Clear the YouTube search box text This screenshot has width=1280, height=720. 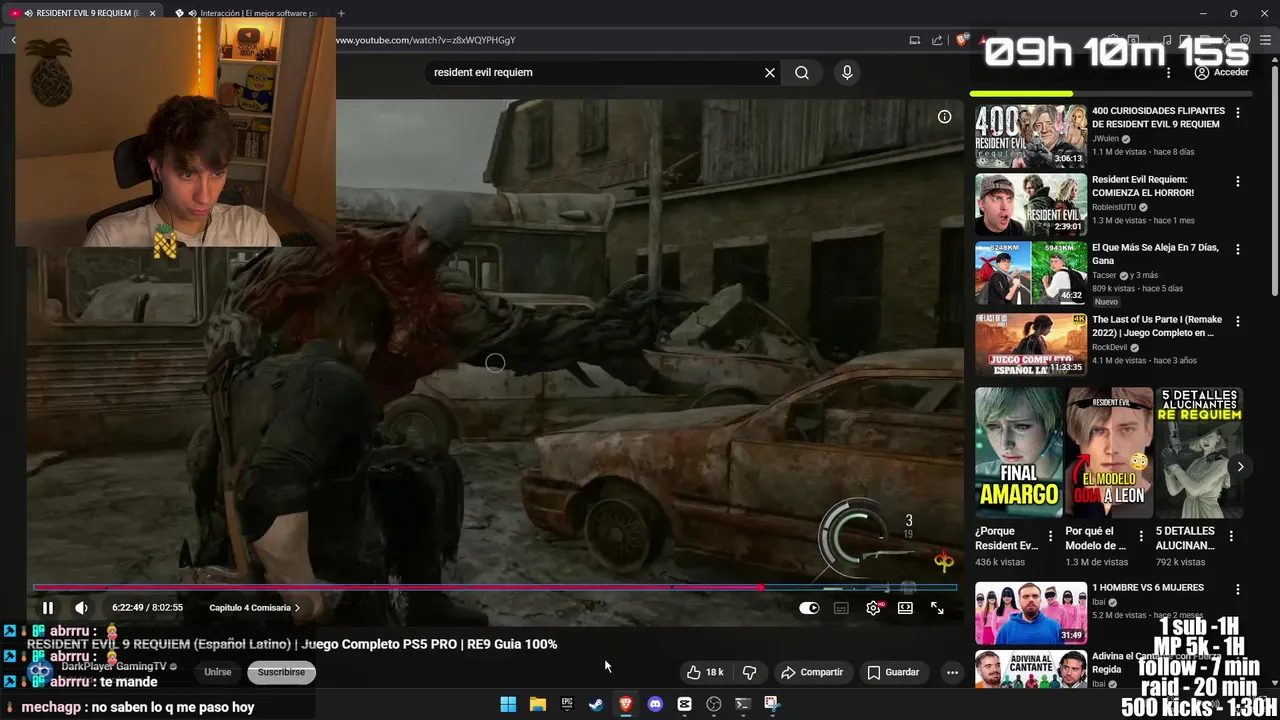click(770, 72)
